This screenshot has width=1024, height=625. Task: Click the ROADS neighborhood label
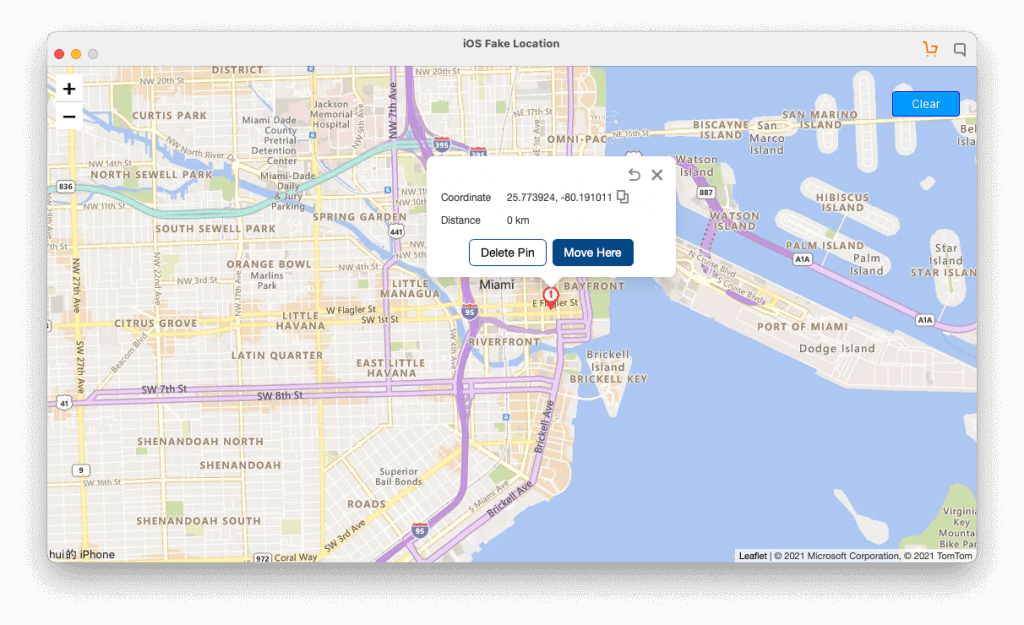click(x=366, y=504)
